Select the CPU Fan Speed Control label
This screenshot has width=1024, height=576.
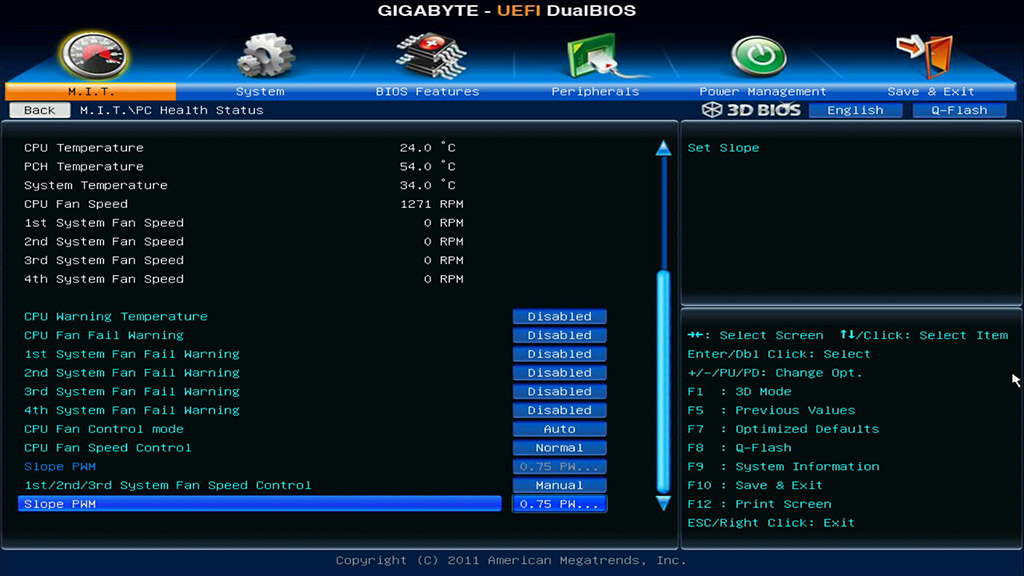pos(108,448)
